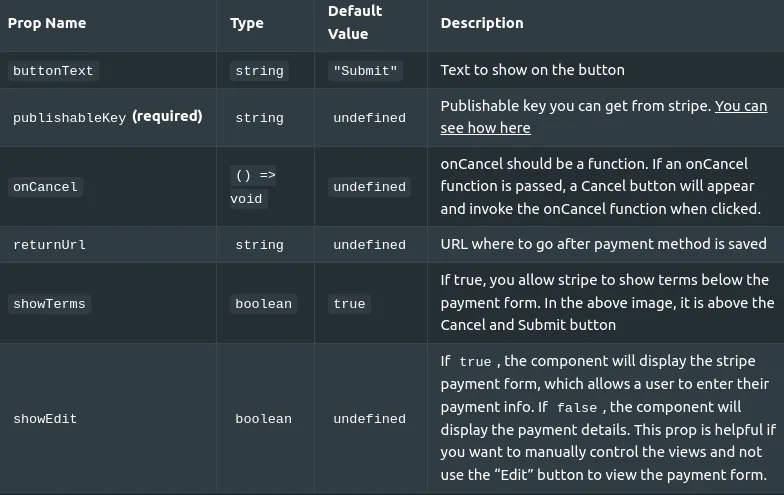Click the publishableKey prop name

70,118
